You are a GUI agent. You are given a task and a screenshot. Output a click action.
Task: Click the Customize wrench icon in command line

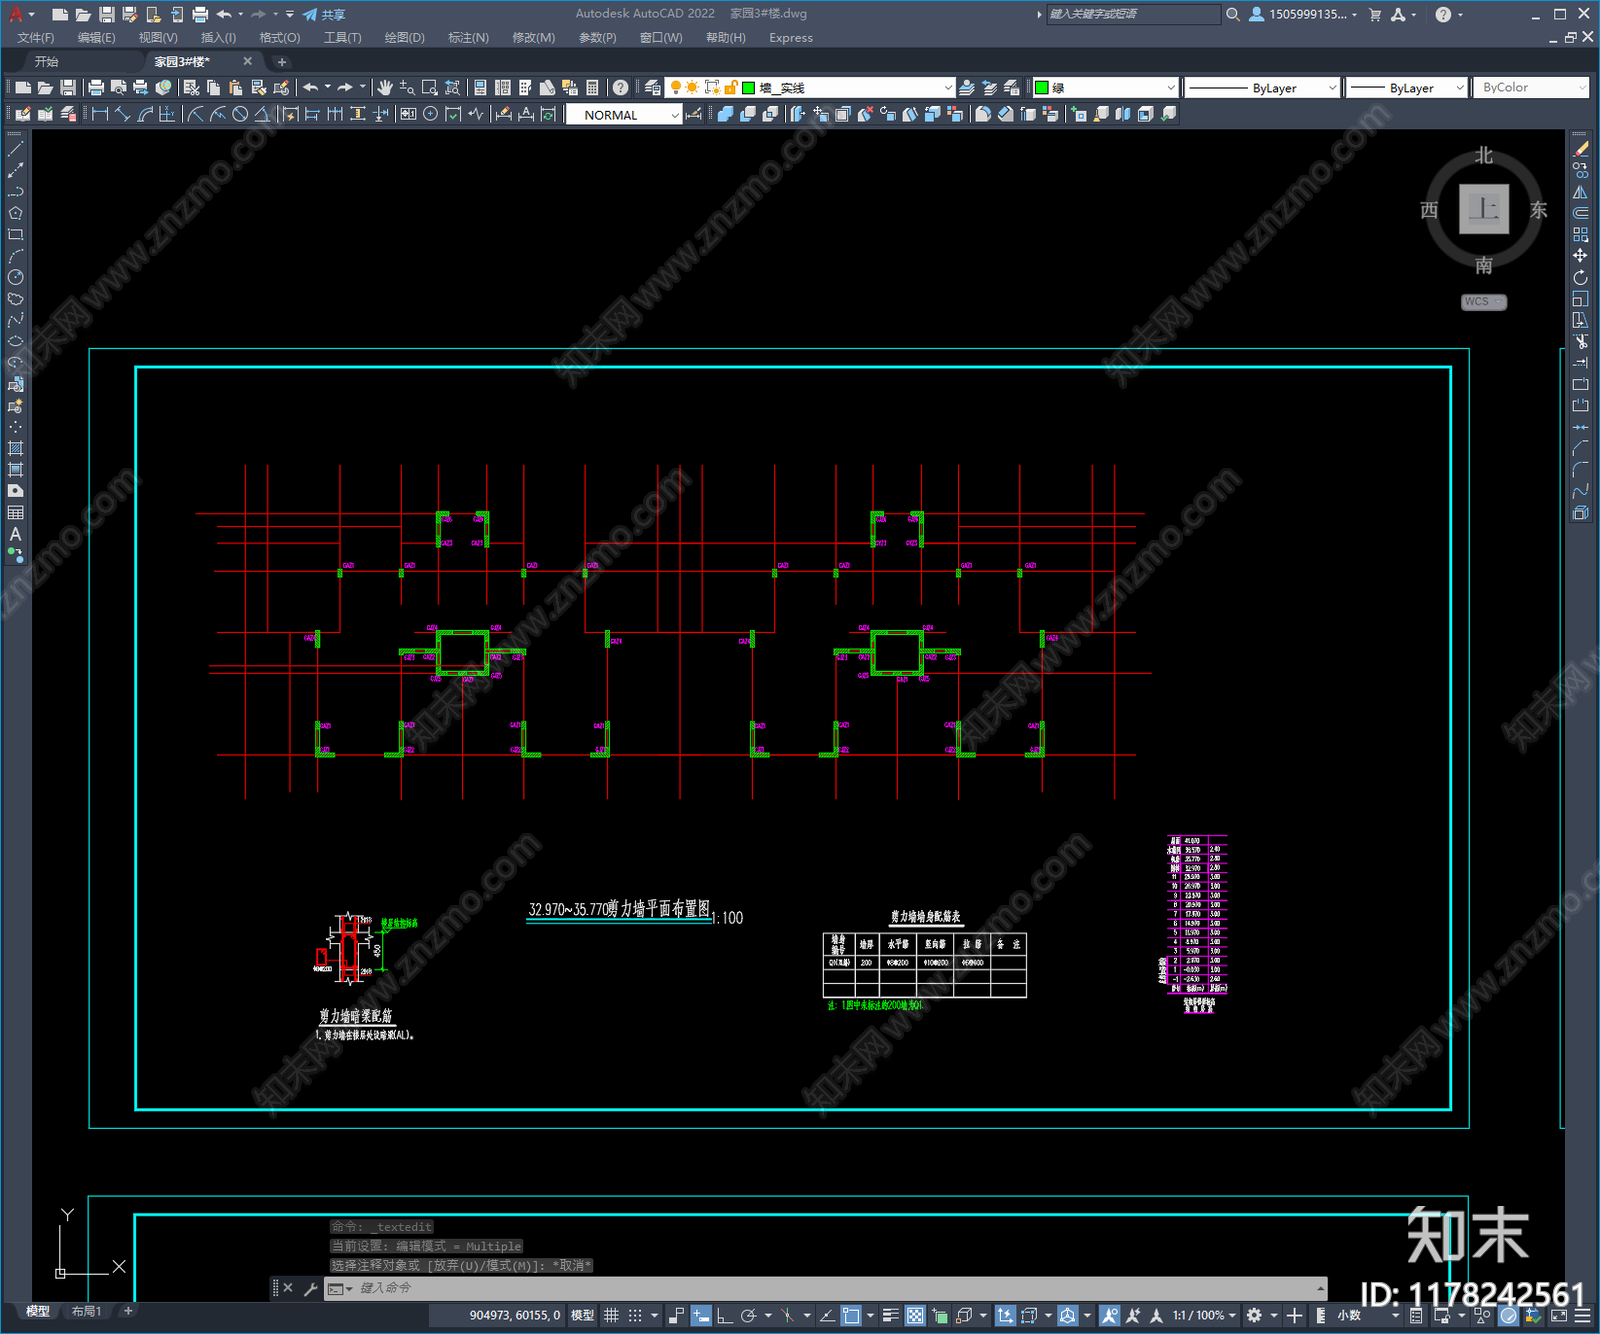311,1288
